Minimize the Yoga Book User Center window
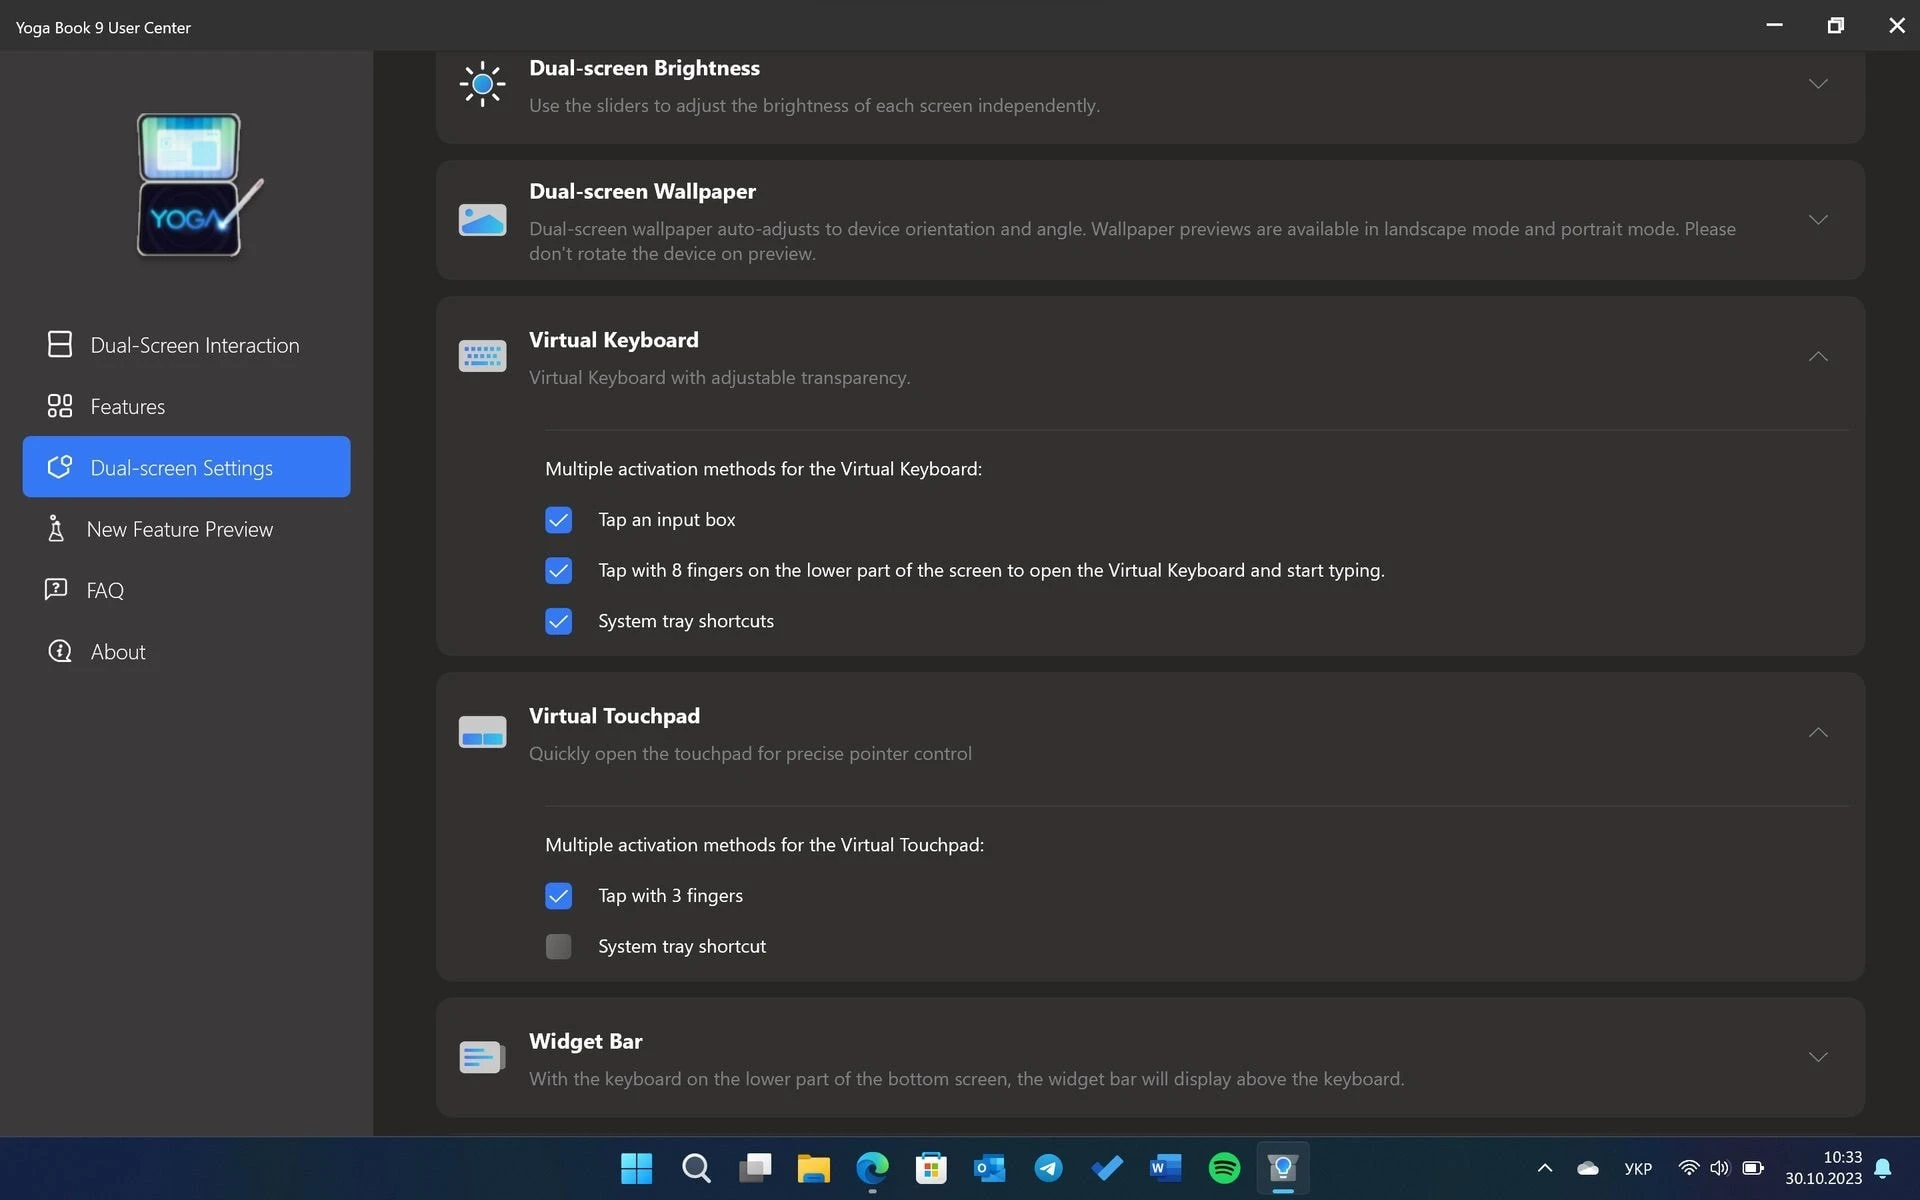The width and height of the screenshot is (1920, 1200). [x=1774, y=25]
